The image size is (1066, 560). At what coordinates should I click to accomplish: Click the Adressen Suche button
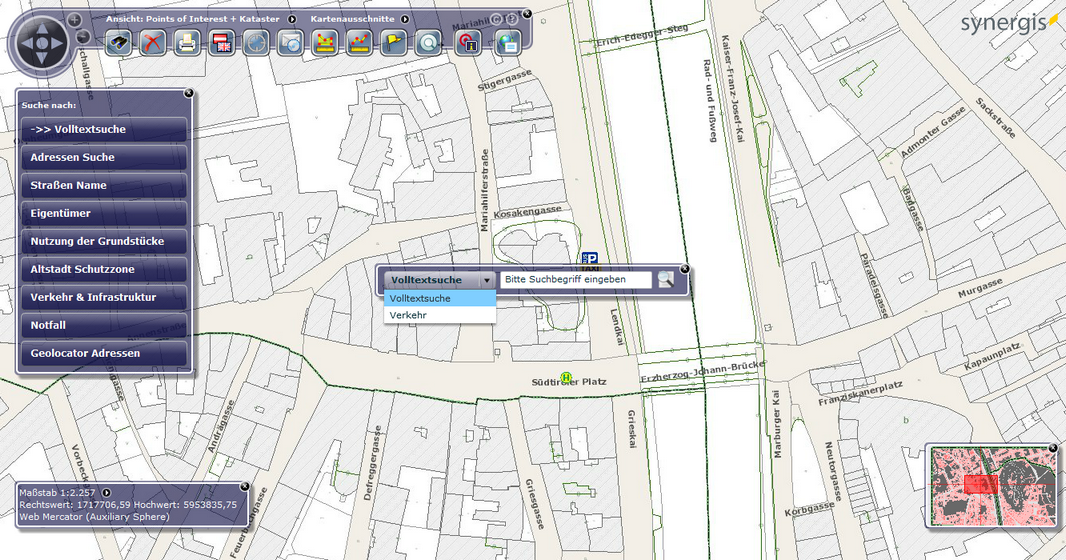tap(102, 157)
